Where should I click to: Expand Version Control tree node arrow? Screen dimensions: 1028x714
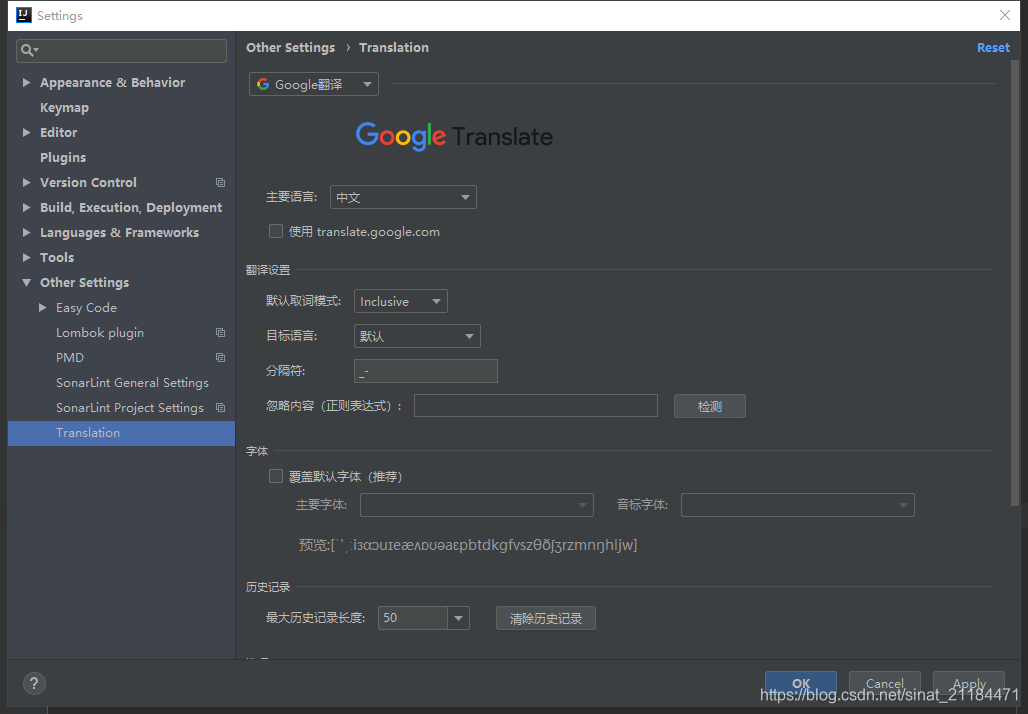tap(26, 182)
